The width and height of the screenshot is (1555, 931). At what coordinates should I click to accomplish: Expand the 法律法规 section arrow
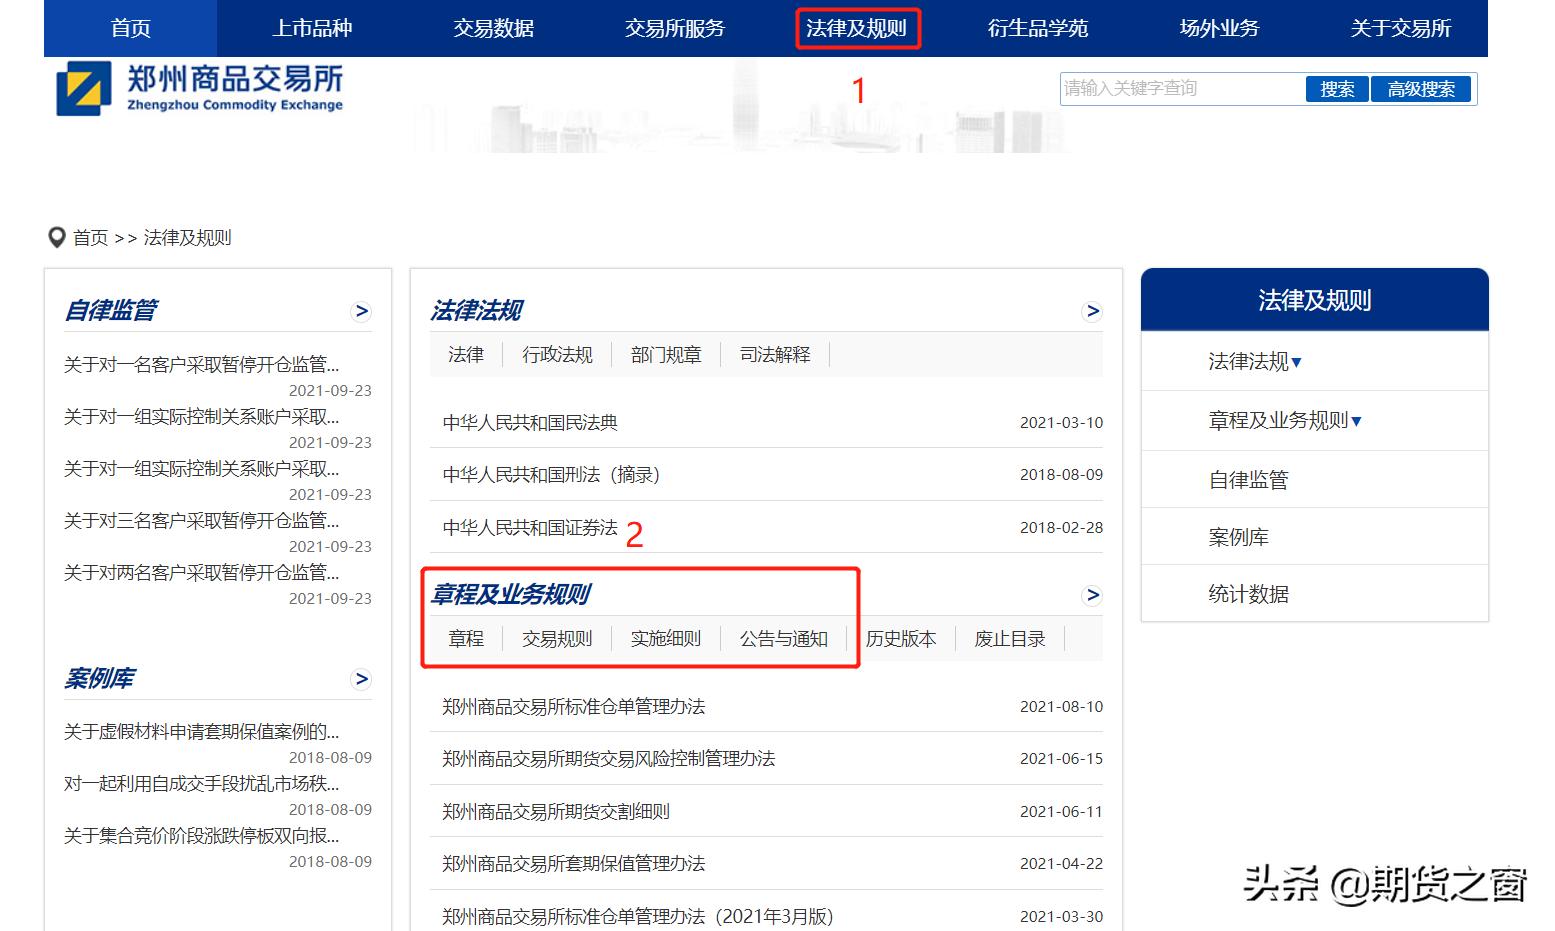pos(1093,310)
